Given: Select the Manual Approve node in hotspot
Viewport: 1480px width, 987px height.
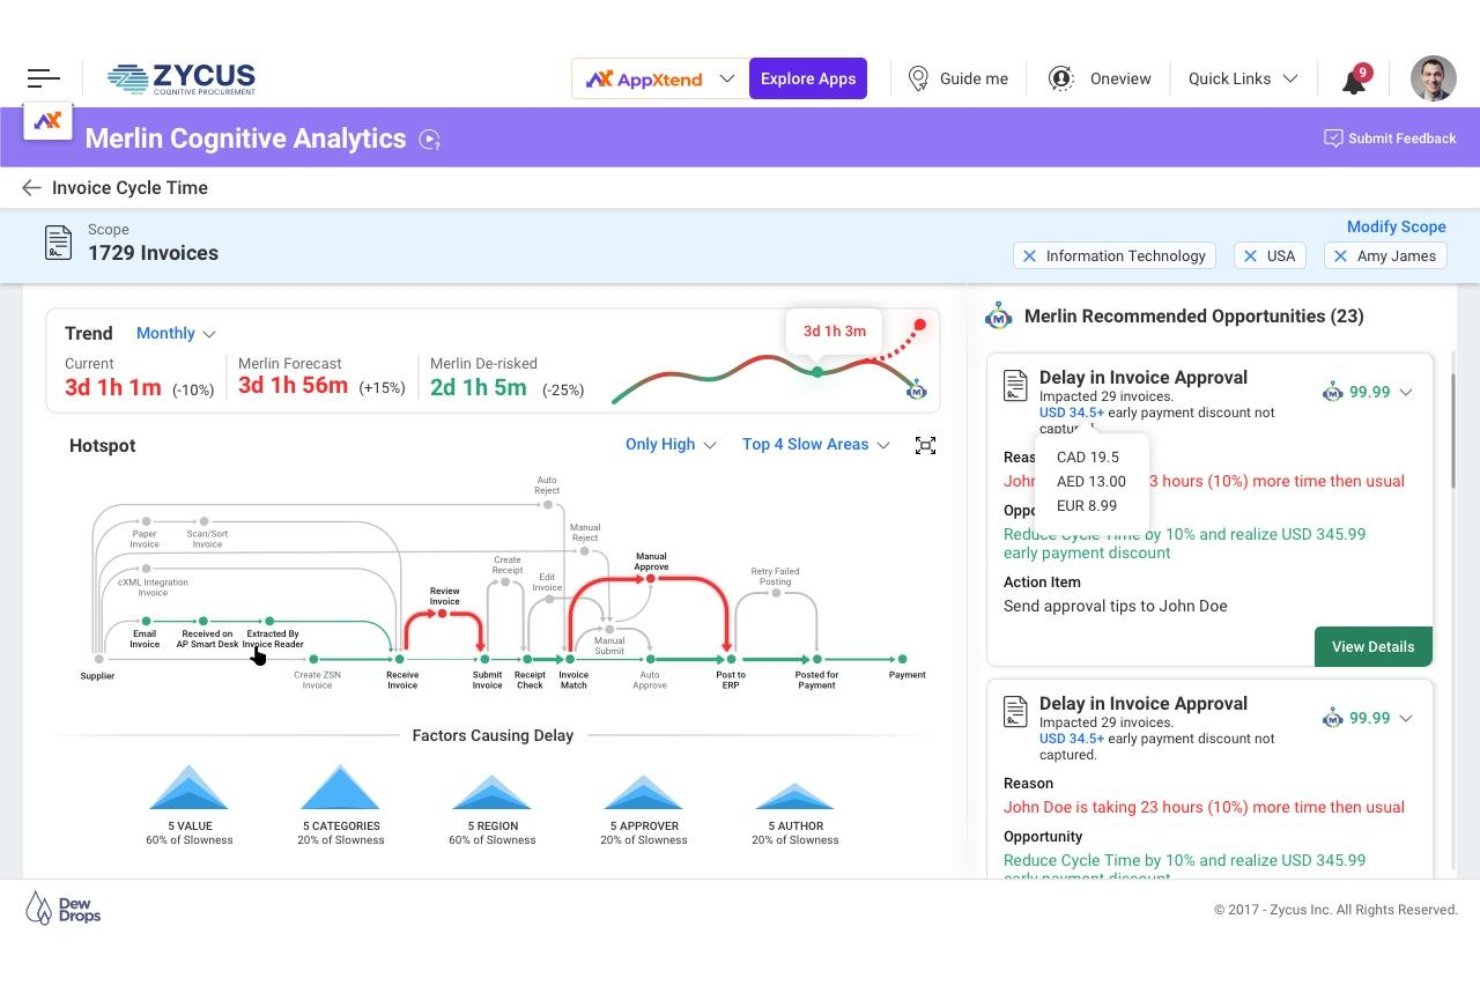Looking at the screenshot, I should pos(651,578).
